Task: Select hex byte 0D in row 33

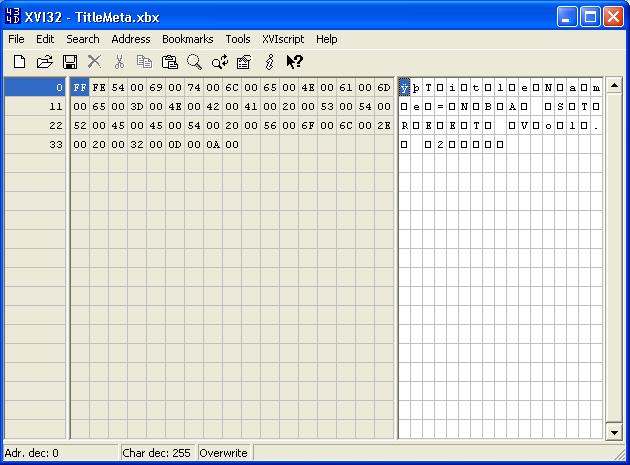Action: pos(175,144)
